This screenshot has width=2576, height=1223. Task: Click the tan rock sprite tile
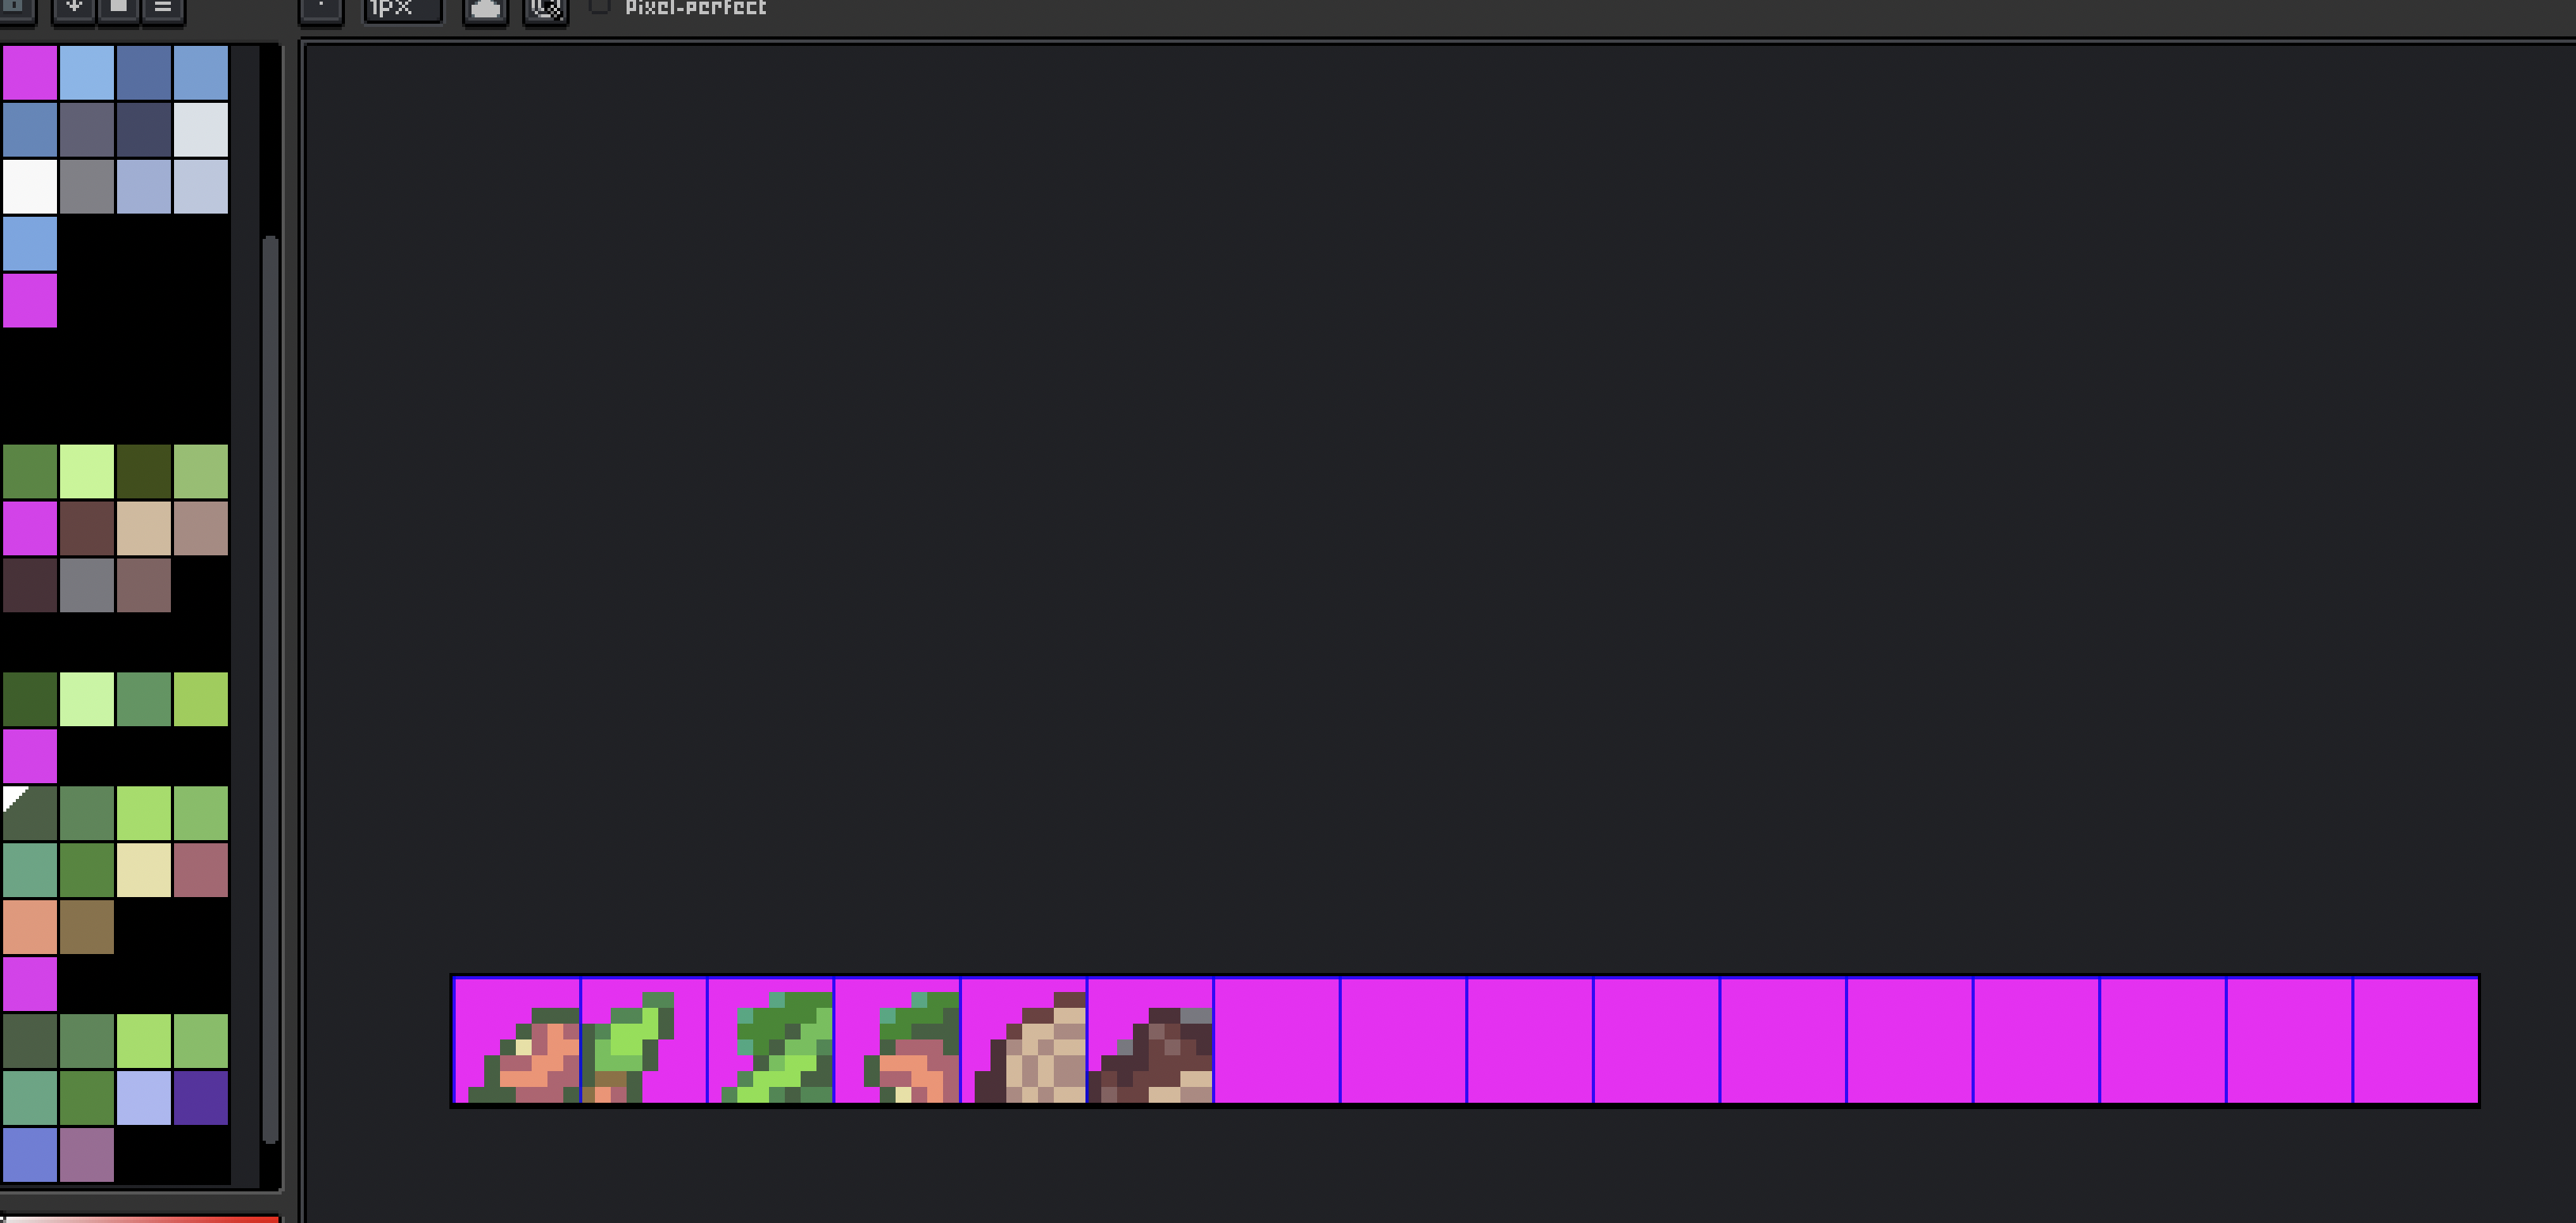coord(1024,1041)
